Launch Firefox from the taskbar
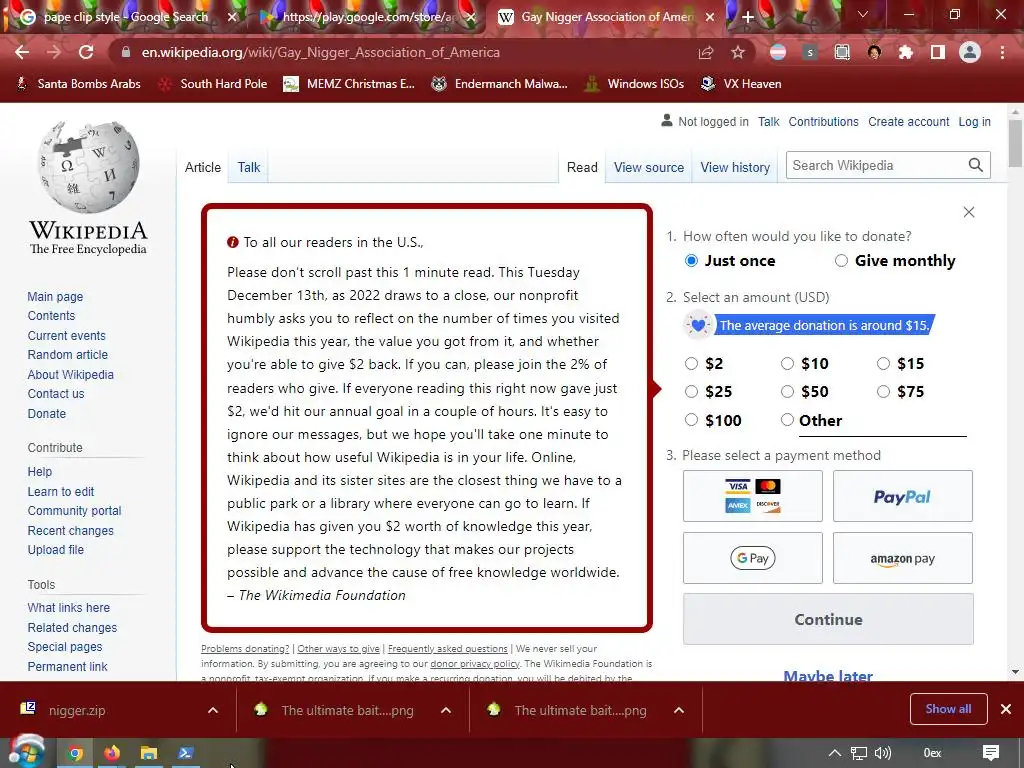Screen dimensions: 1024x768 click(x=112, y=754)
